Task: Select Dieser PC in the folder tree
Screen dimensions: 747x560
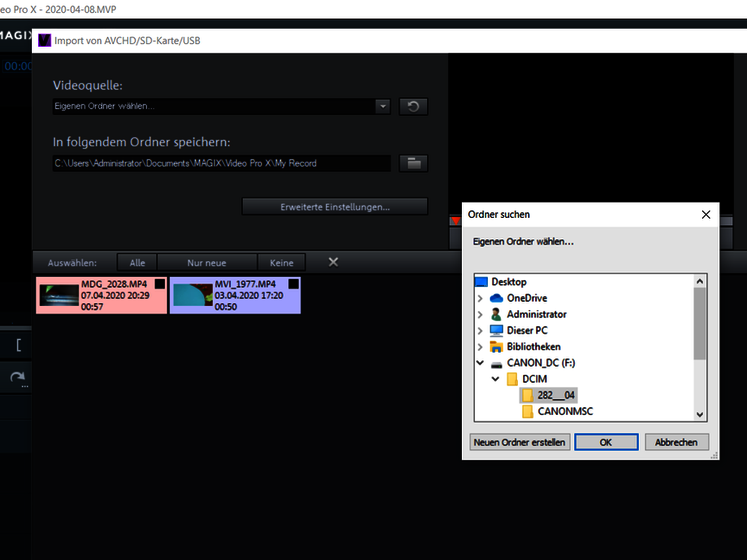Action: coord(526,330)
